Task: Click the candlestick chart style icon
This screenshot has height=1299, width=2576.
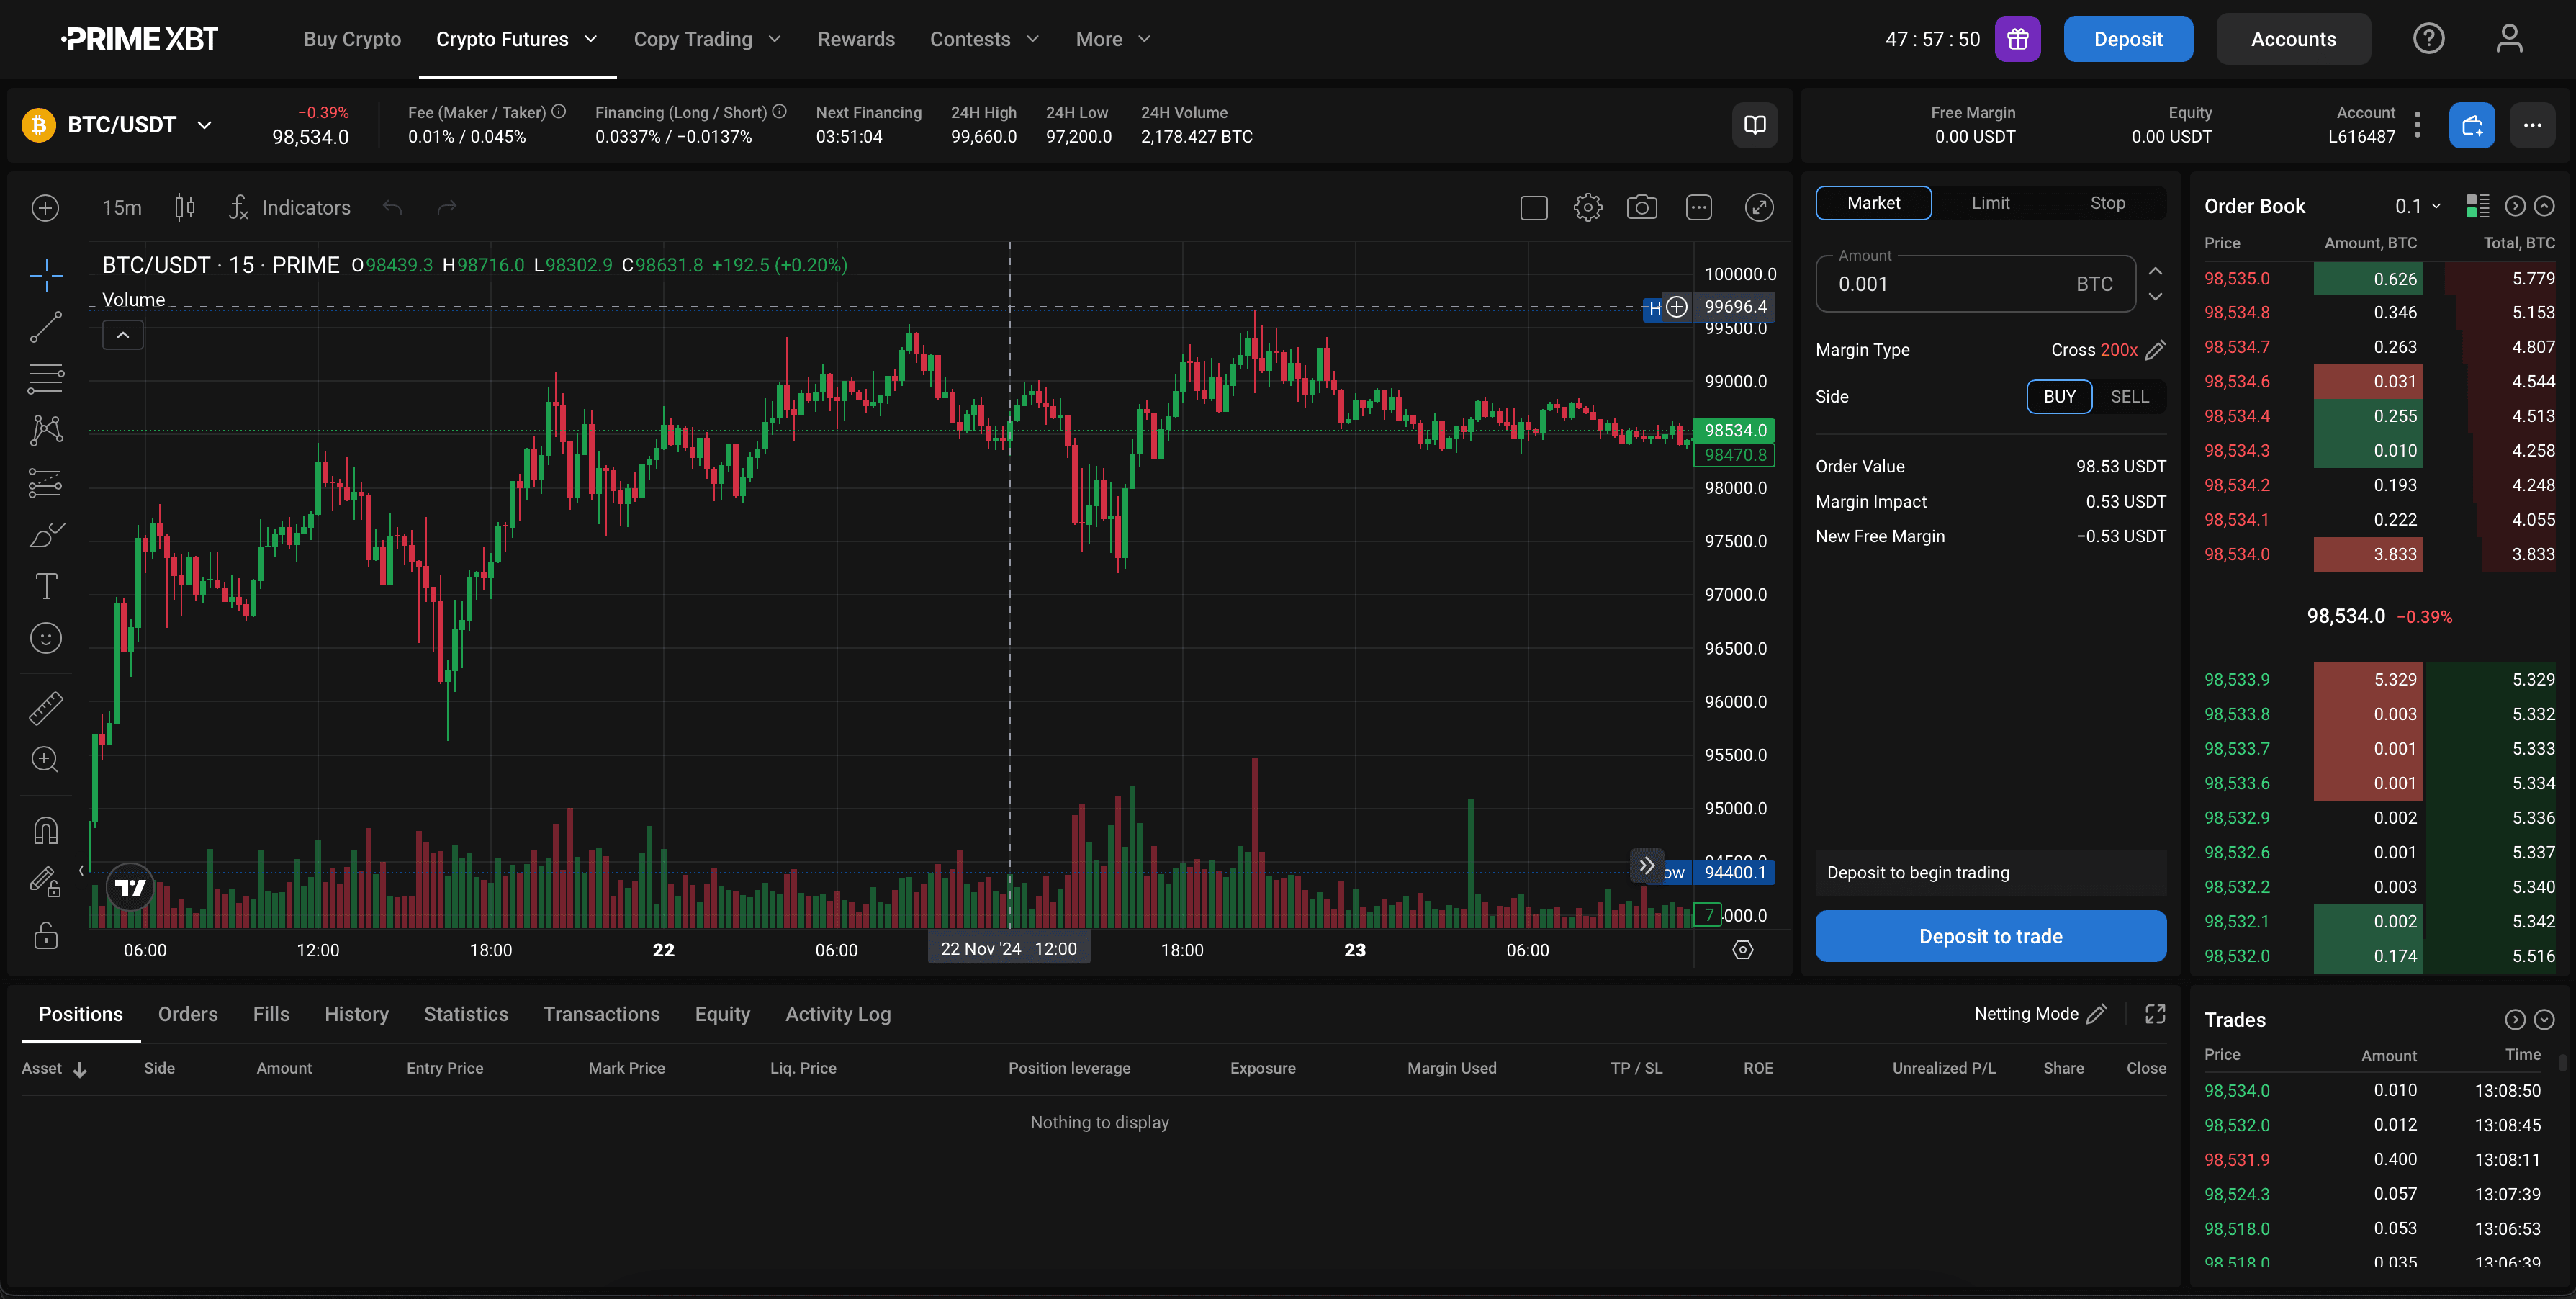Action: [x=185, y=208]
